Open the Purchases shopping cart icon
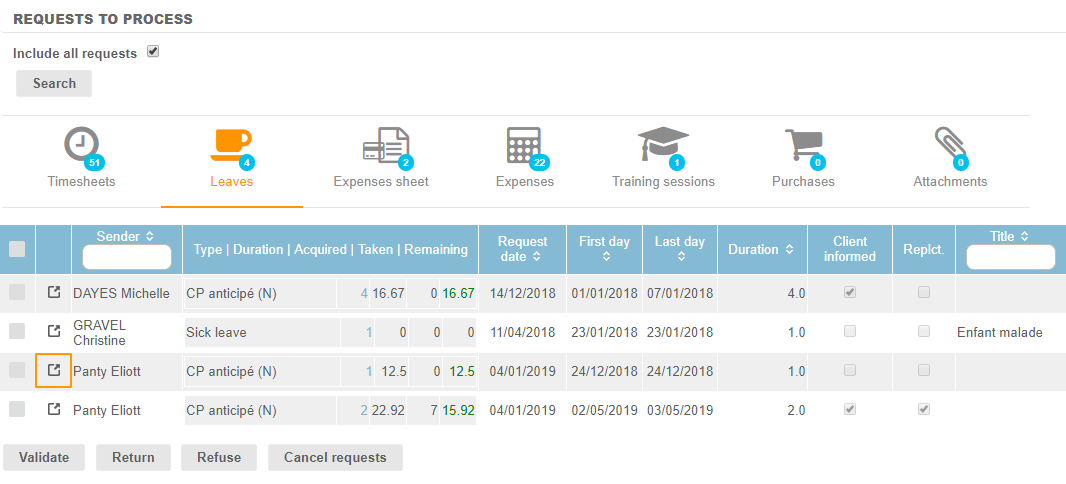 803,146
